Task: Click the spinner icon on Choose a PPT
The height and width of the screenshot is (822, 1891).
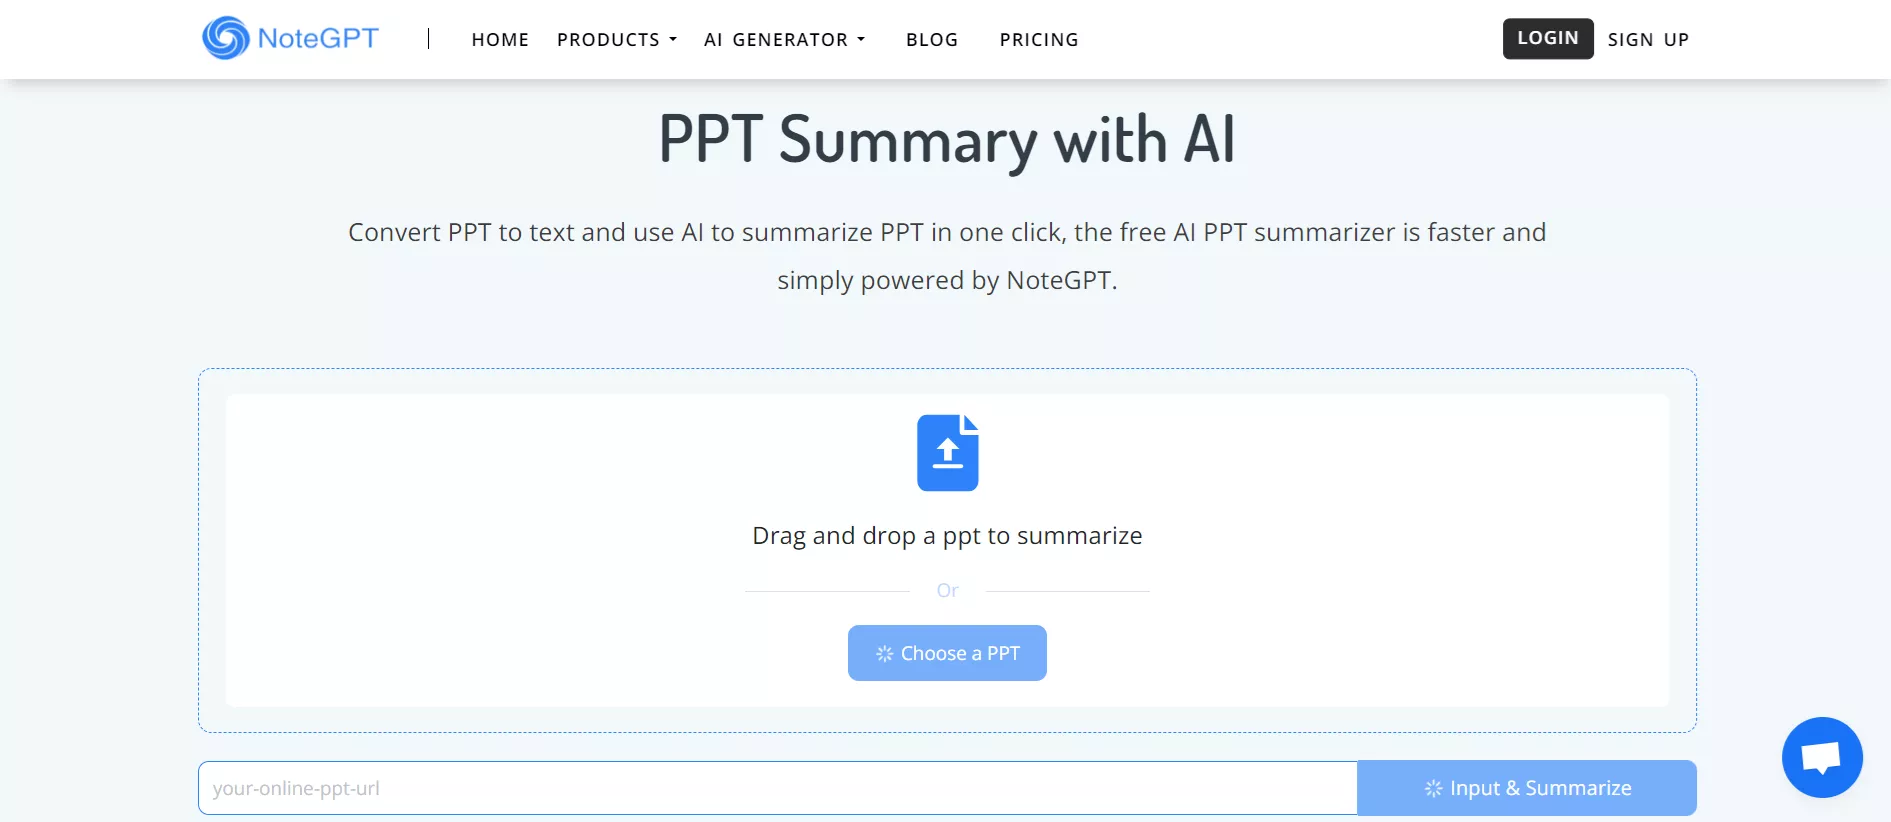Action: pyautogui.click(x=883, y=653)
